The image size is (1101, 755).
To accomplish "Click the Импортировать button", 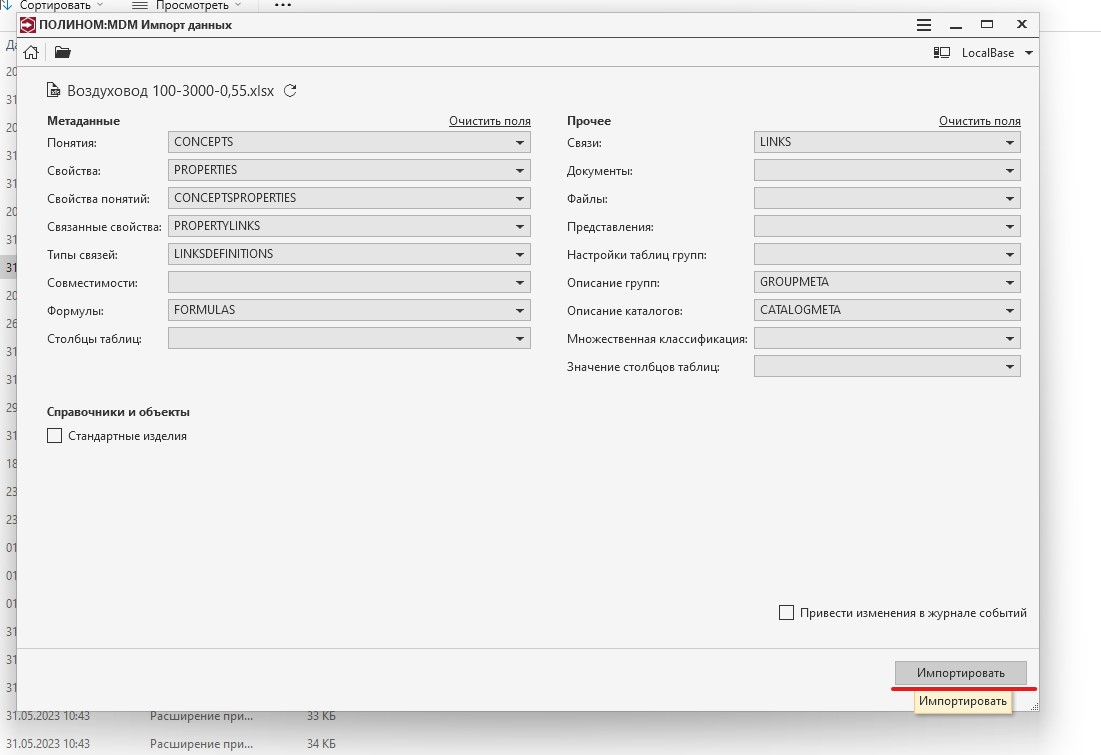I will point(961,673).
